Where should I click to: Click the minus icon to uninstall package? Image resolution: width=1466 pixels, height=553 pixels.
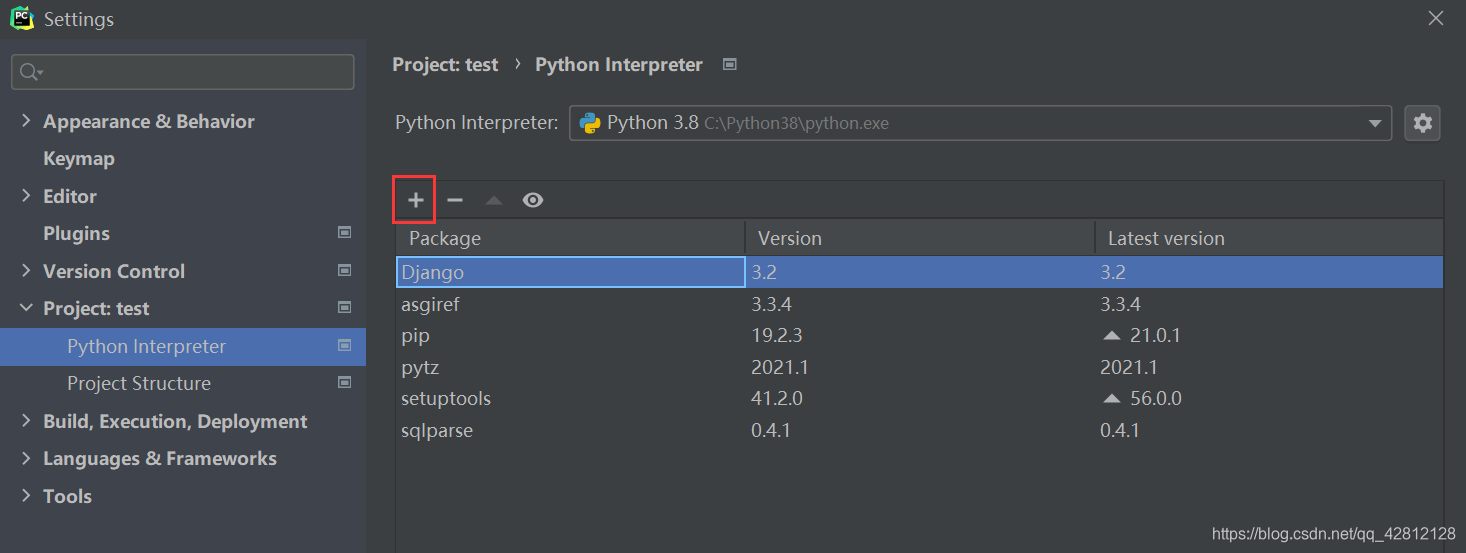(455, 200)
